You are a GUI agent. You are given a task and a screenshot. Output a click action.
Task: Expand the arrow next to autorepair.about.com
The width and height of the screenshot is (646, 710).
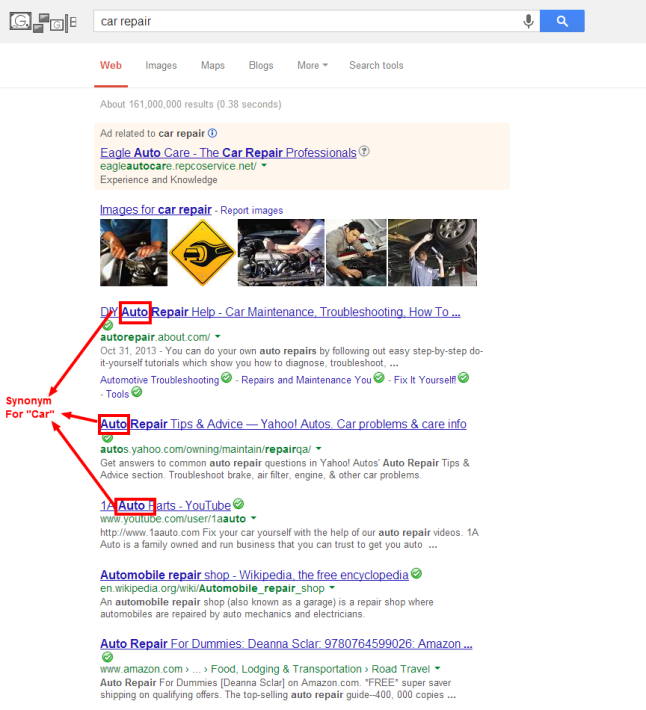tap(218, 336)
